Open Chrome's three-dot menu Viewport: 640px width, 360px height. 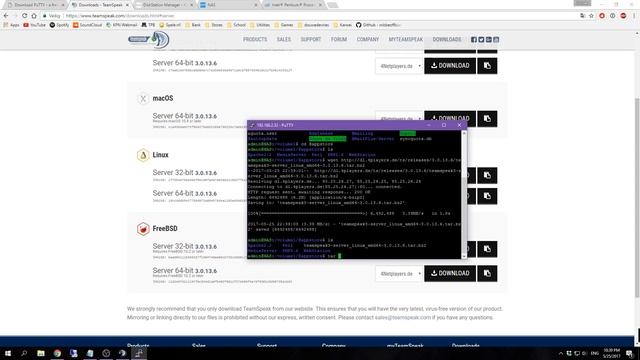634,16
